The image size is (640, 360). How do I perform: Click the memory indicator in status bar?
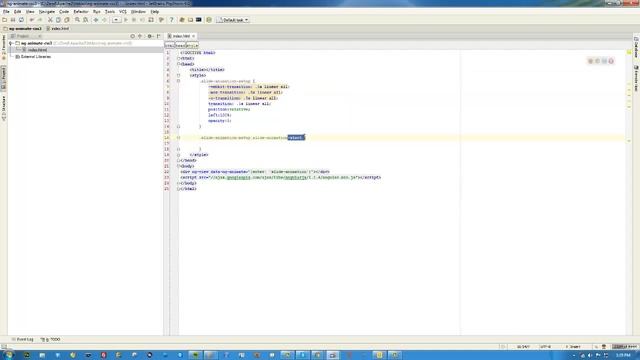coord(625,347)
